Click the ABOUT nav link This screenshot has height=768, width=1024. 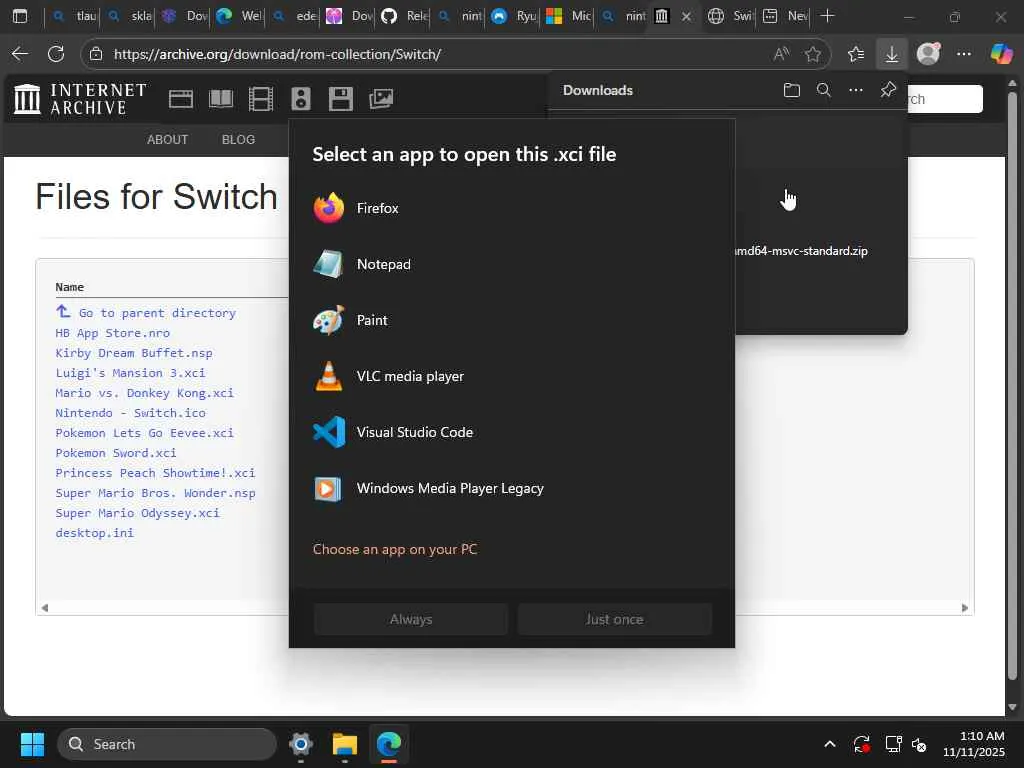coord(167,140)
